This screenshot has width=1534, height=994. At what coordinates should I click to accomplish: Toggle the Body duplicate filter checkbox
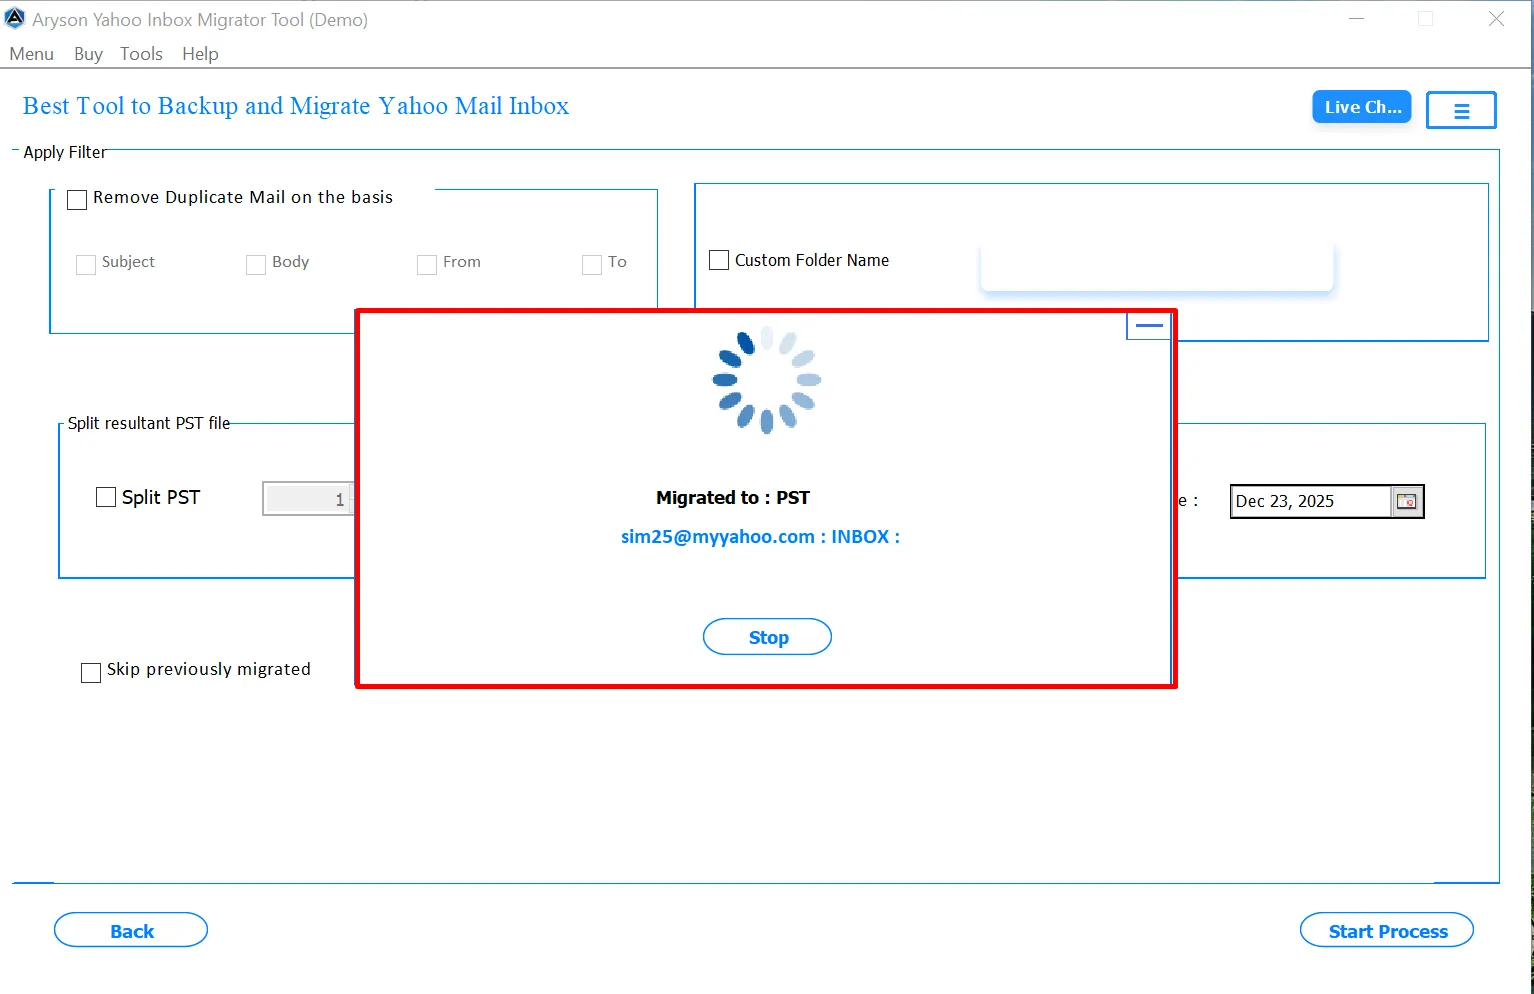(x=256, y=264)
